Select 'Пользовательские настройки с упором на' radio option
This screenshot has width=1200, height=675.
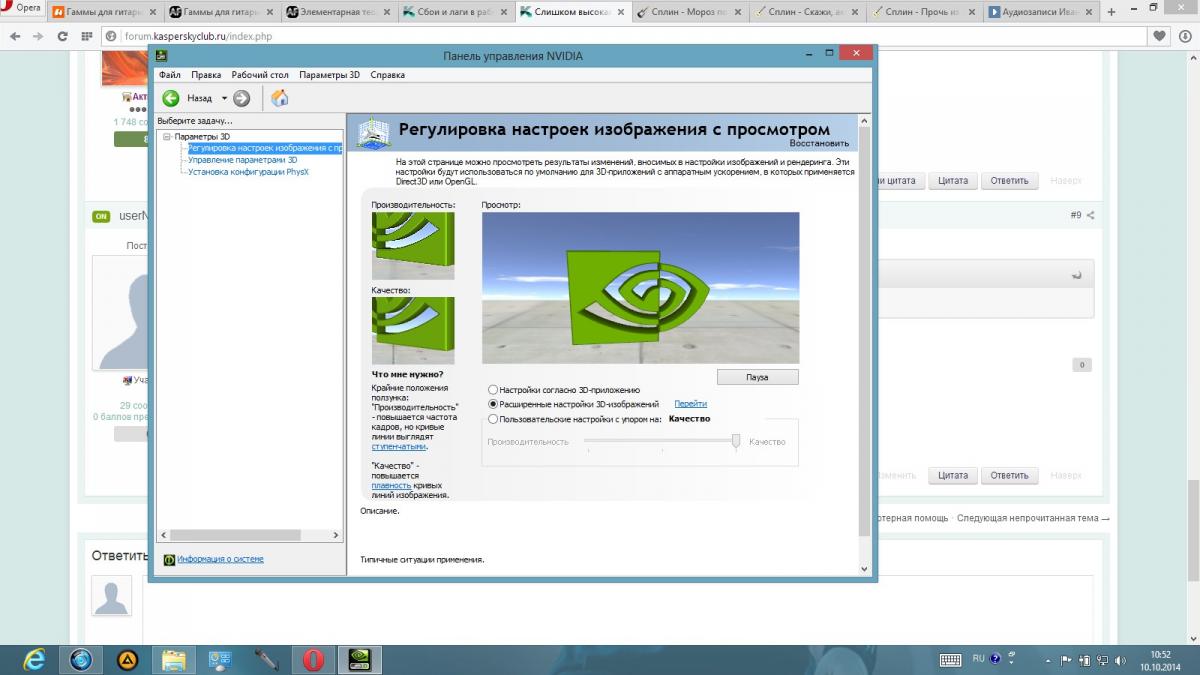[493, 419]
